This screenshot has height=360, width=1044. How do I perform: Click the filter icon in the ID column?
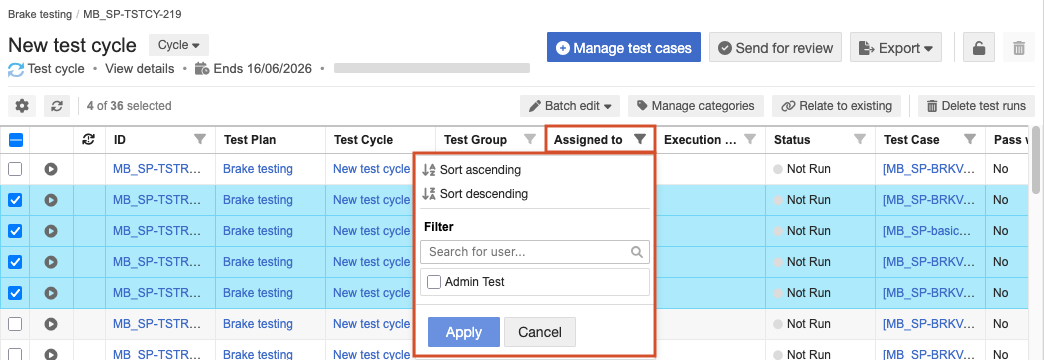(x=200, y=140)
